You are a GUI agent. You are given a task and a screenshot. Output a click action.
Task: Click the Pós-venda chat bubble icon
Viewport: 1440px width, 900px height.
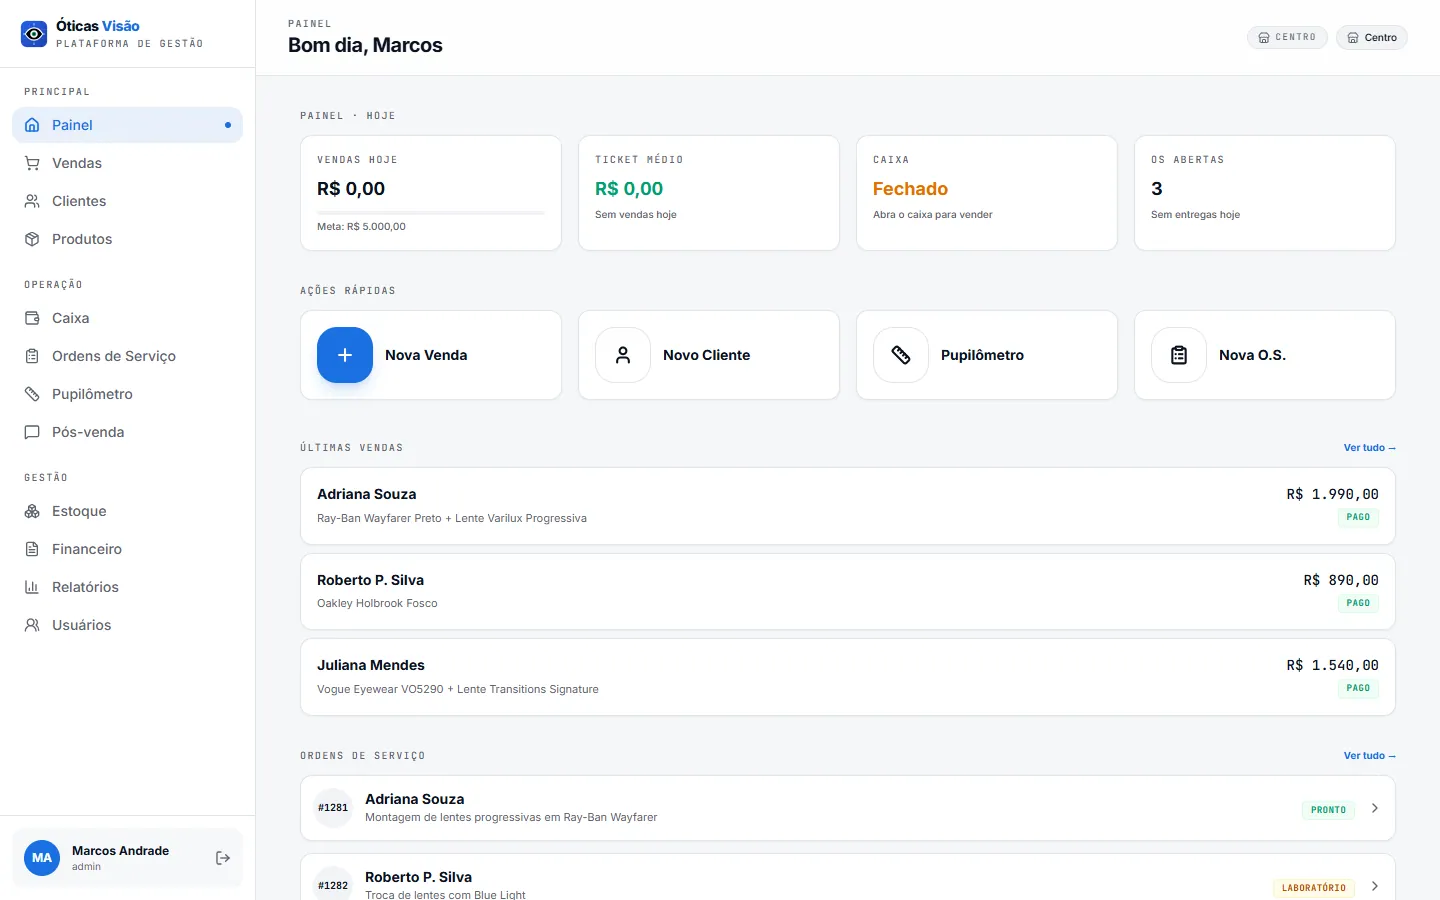pyautogui.click(x=32, y=432)
